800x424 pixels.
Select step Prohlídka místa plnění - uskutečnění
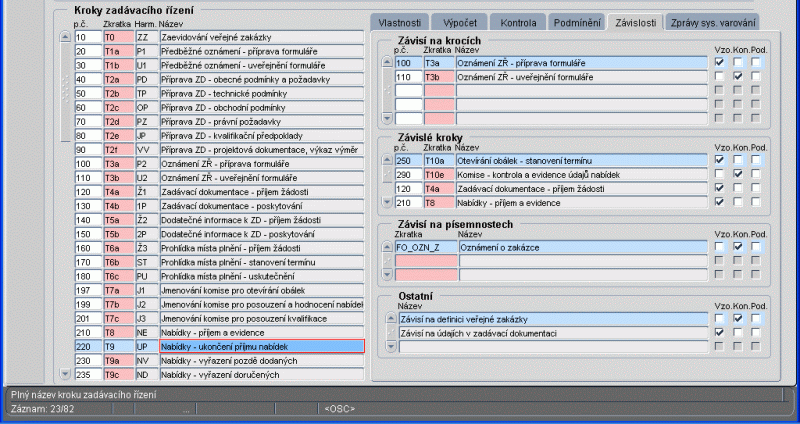pos(262,276)
